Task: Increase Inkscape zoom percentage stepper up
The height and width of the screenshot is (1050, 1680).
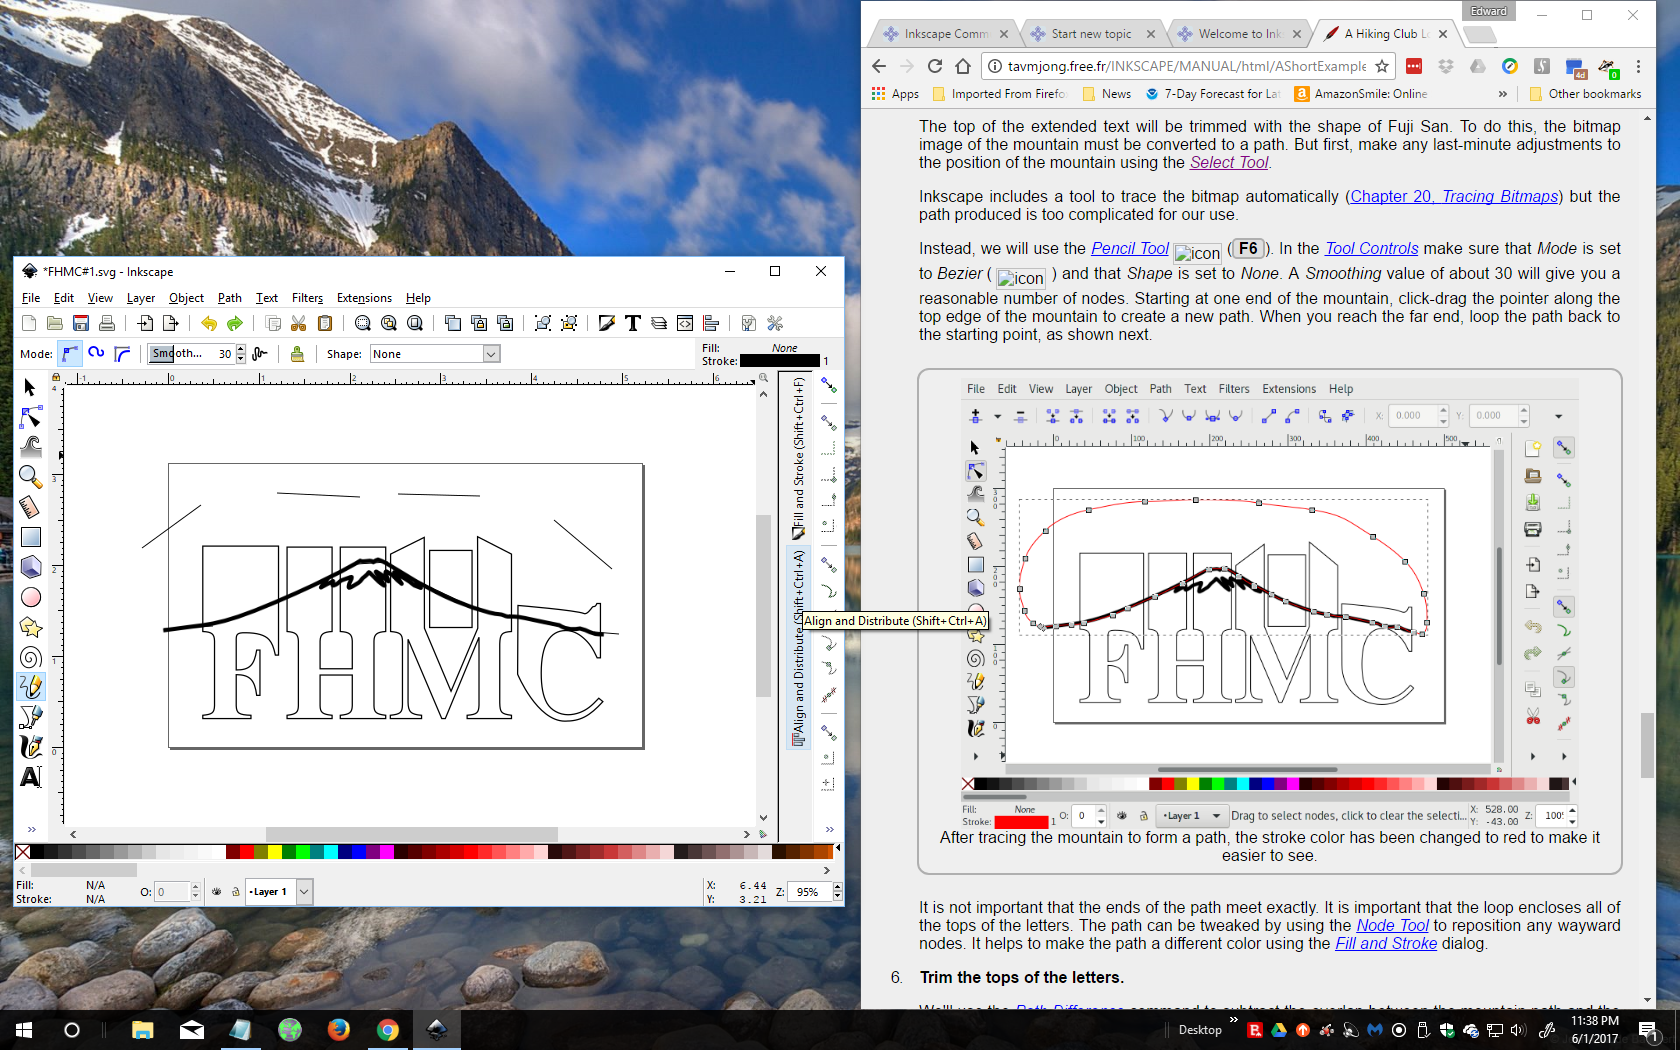Action: pos(837,887)
